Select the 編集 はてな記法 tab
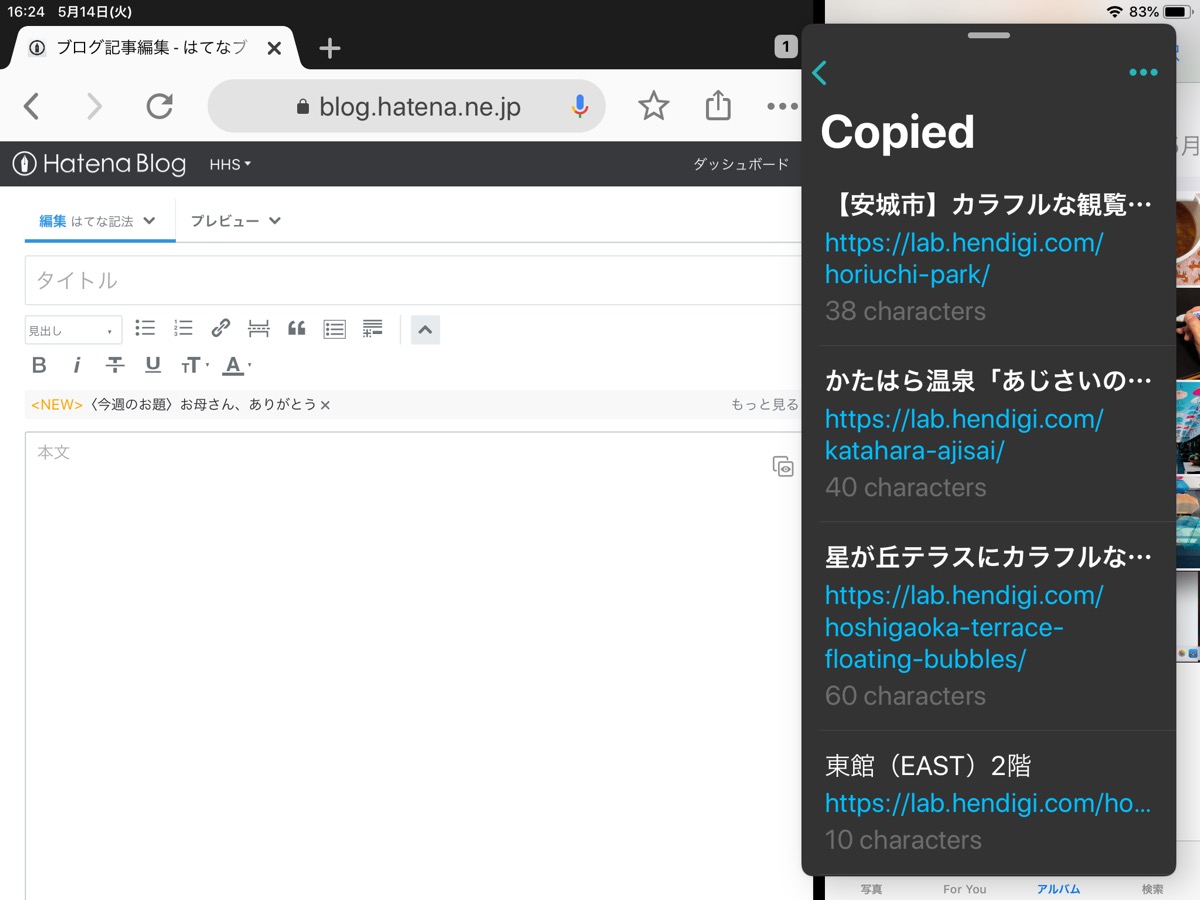Viewport: 1200px width, 900px height. click(98, 221)
